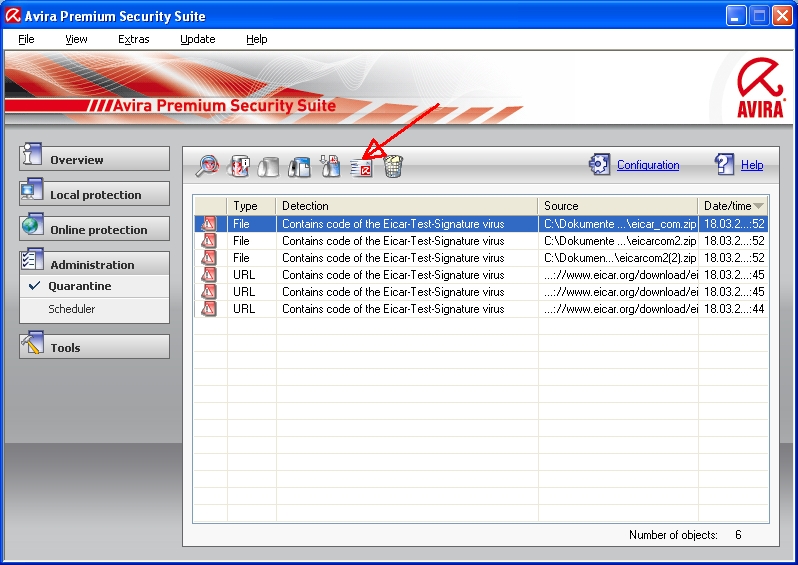
Task: Sort by the Source column header
Action: point(618,206)
